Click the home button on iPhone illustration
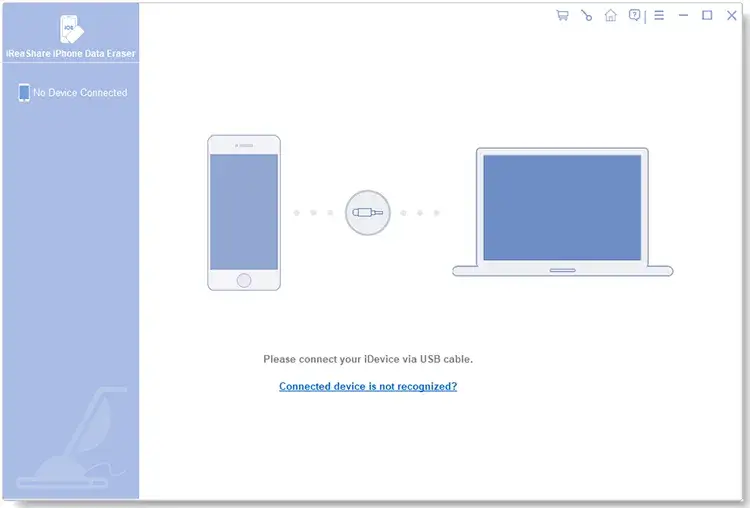The height and width of the screenshot is (508, 750). pyautogui.click(x=244, y=279)
